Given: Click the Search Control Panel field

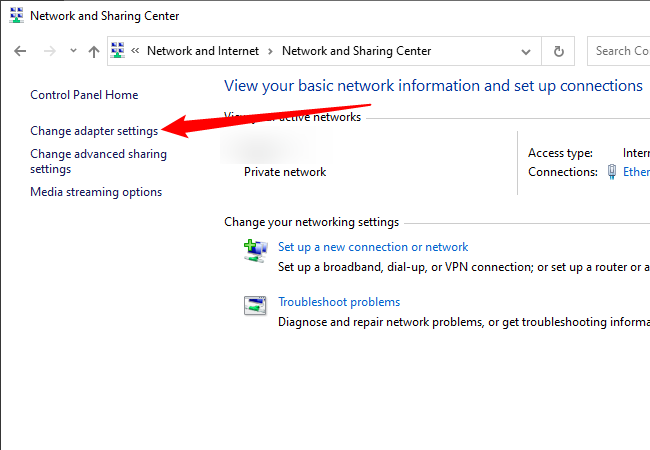Looking at the screenshot, I should pyautogui.click(x=618, y=51).
